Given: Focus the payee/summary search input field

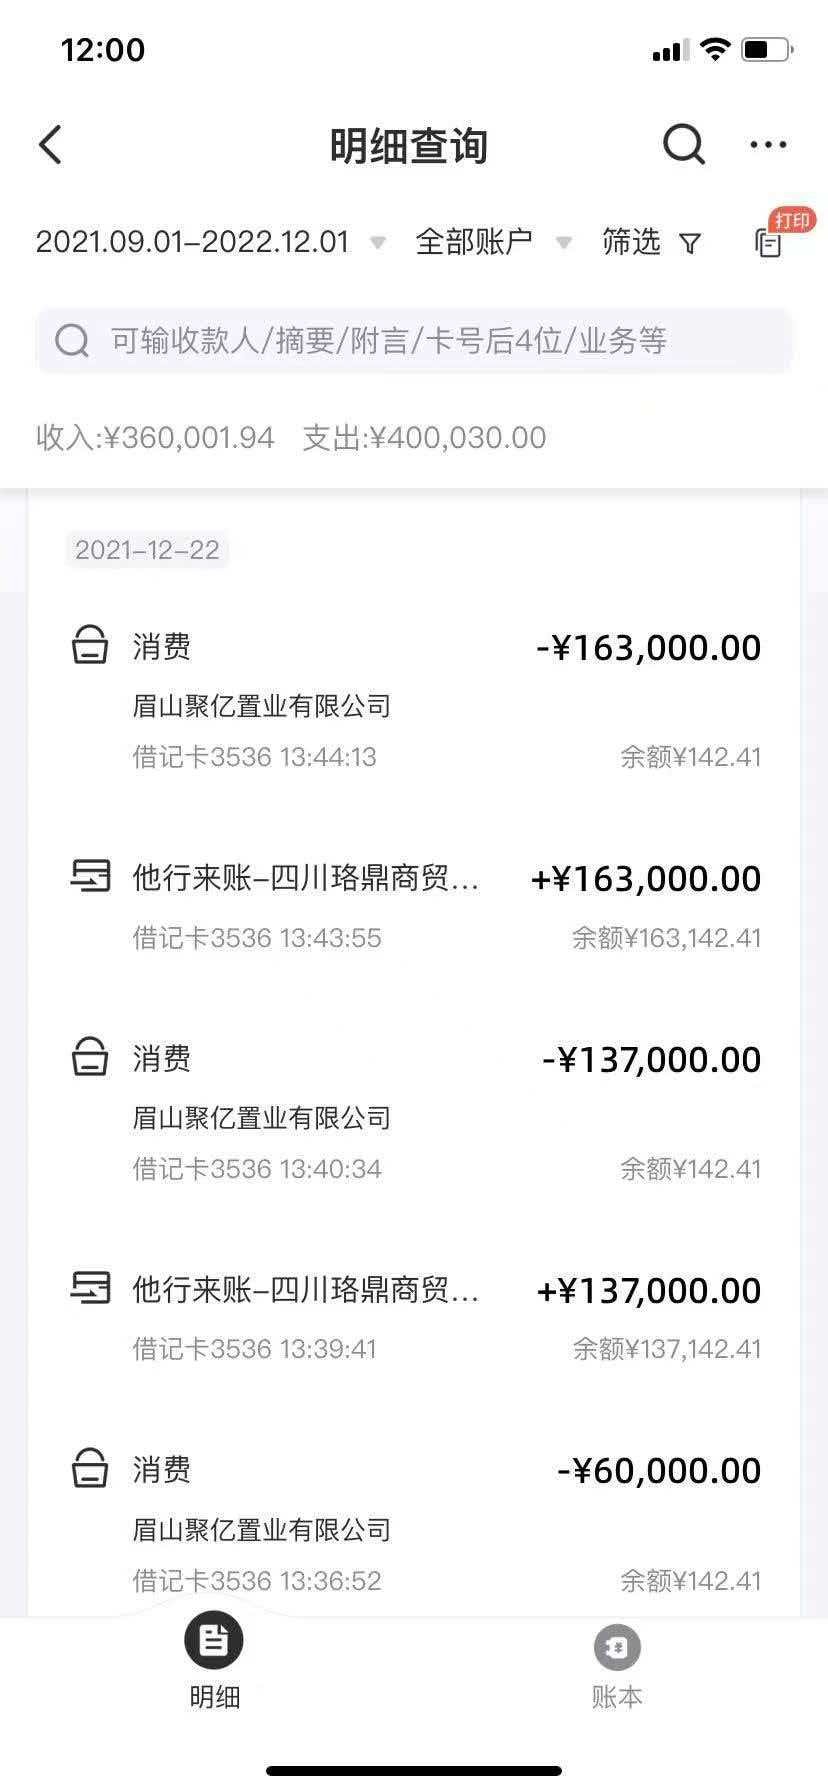Looking at the screenshot, I should [414, 341].
